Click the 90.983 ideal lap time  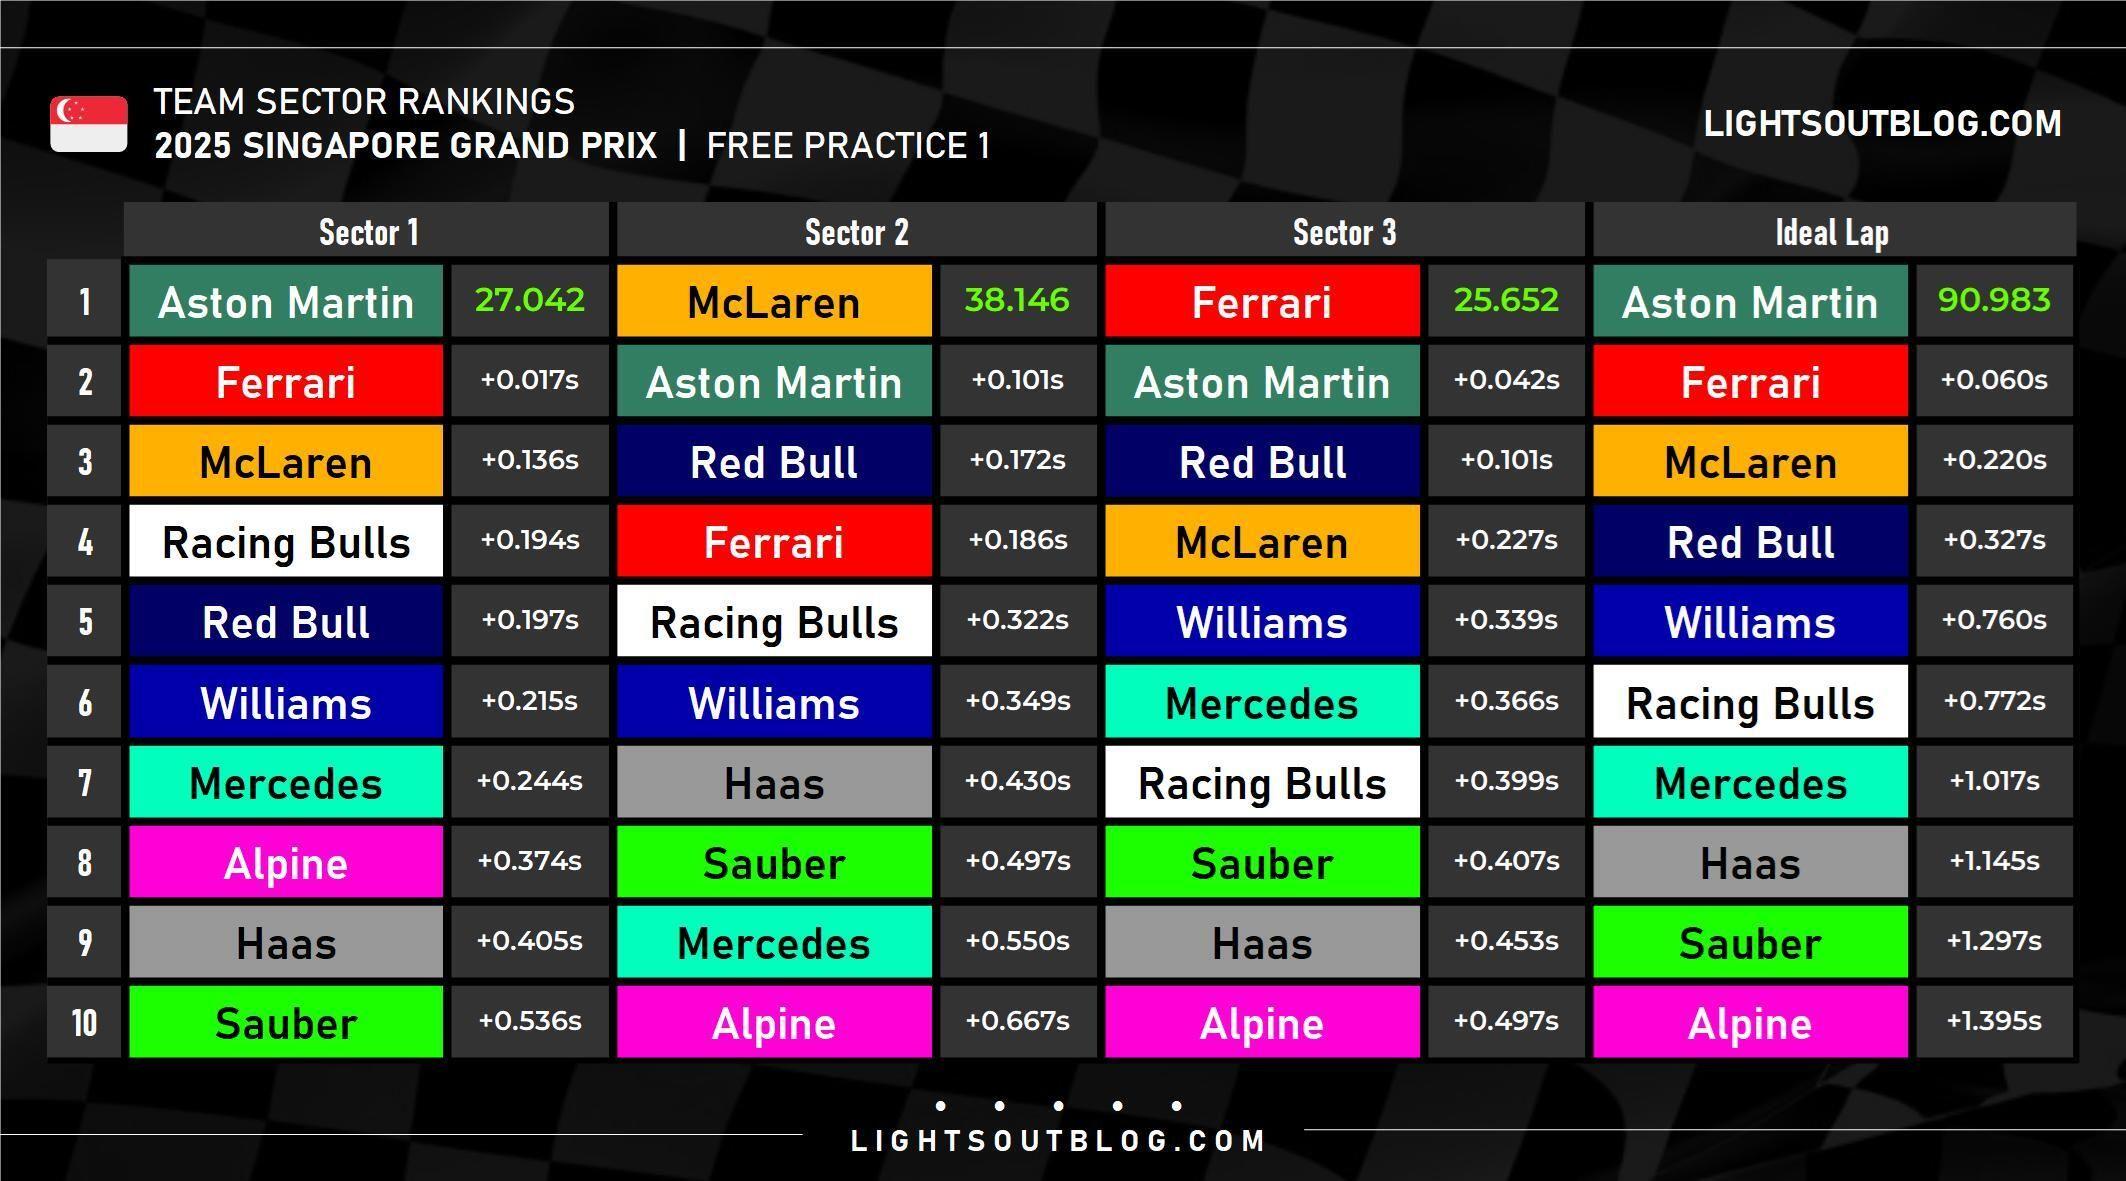(1994, 300)
